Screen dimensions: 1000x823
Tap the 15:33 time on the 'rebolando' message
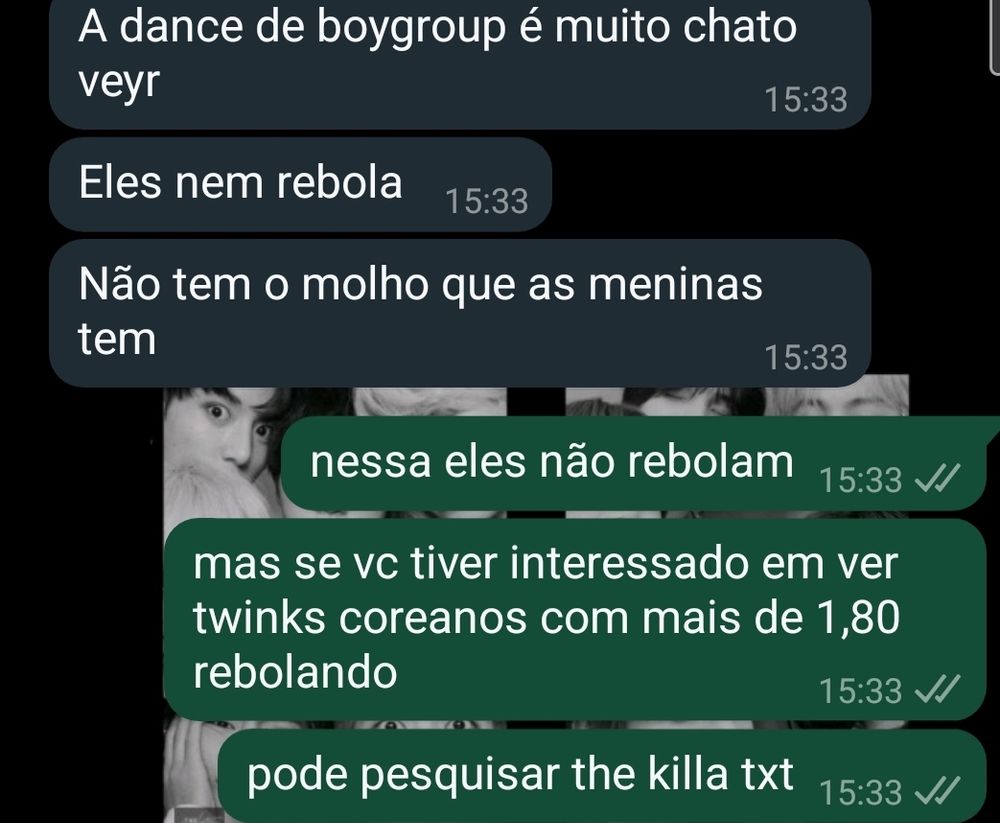click(860, 691)
